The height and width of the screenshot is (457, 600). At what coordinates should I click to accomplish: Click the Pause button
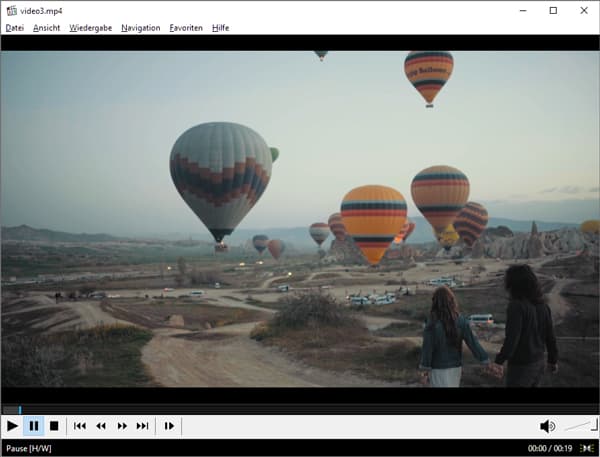[x=33, y=426]
